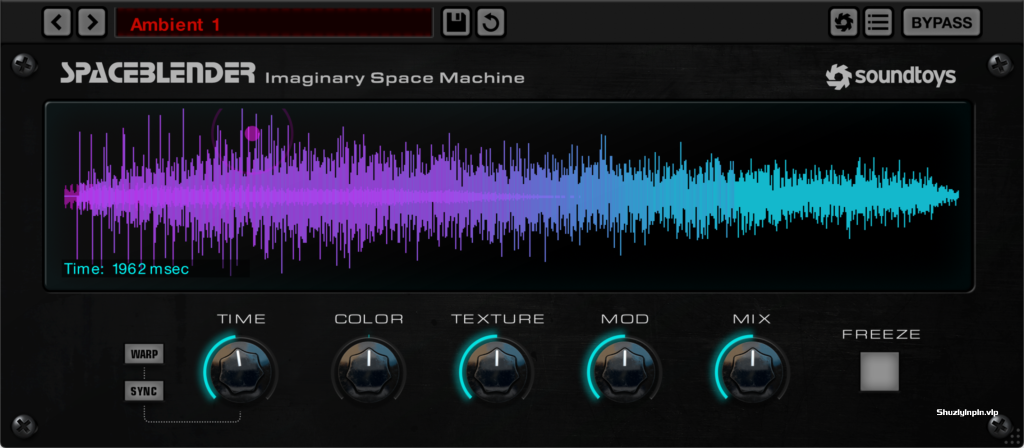The height and width of the screenshot is (448, 1024).
Task: Toggle the SYNC switch
Action: click(144, 392)
